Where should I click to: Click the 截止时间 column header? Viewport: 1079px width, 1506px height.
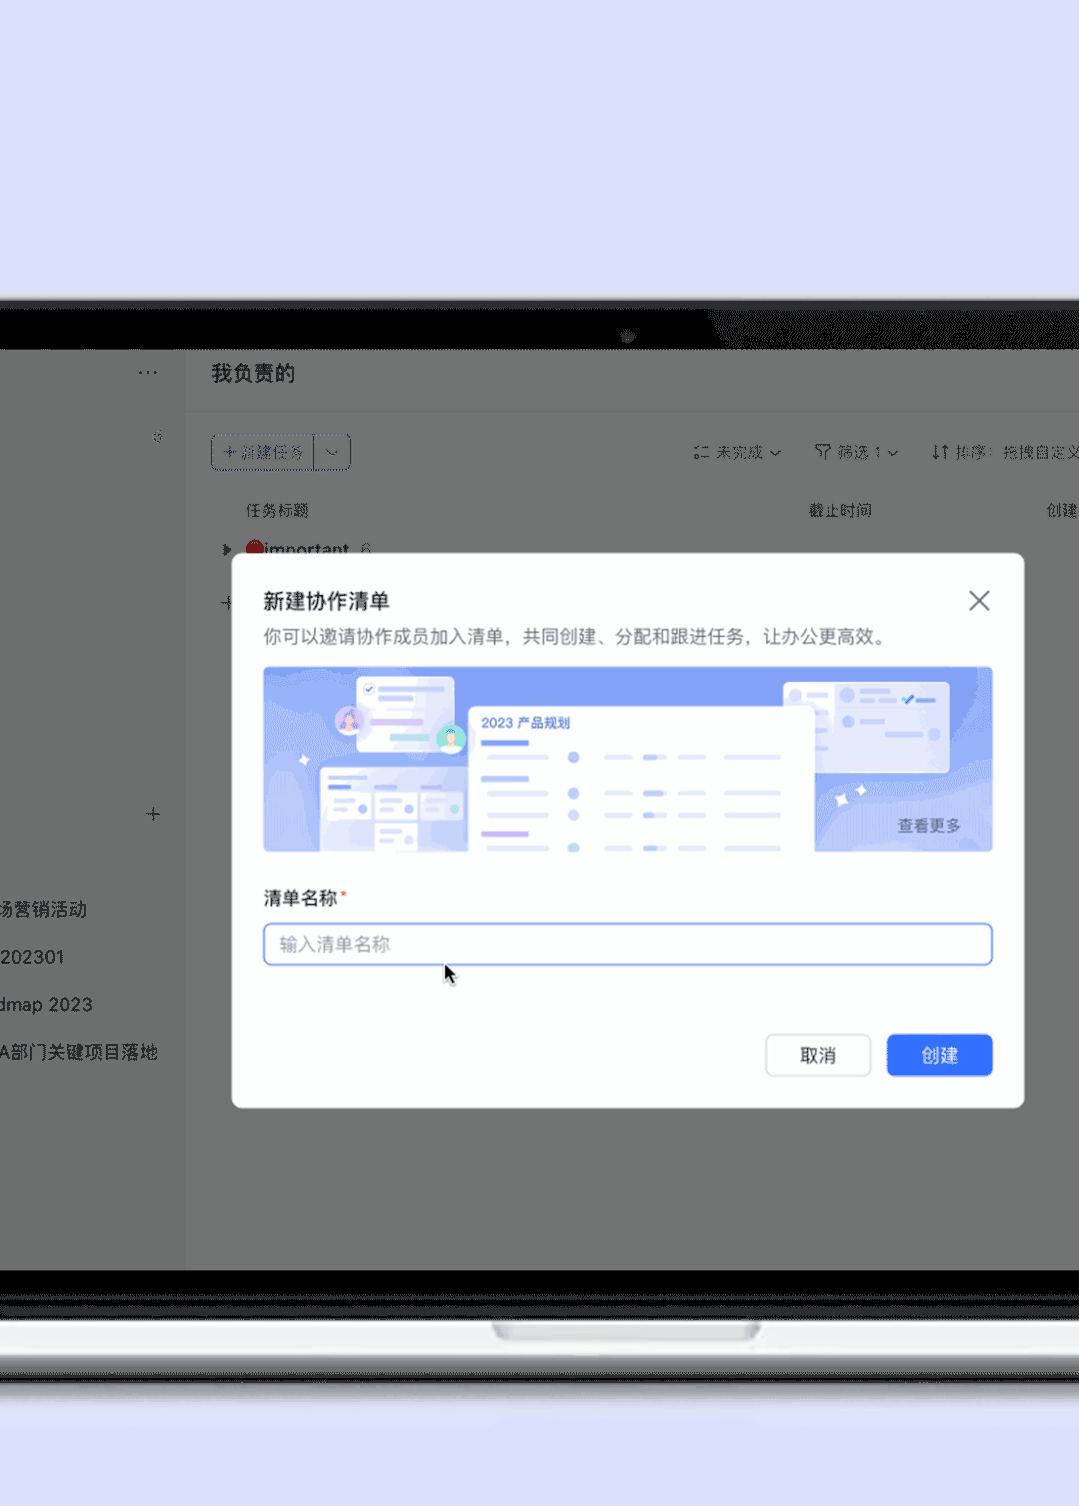tap(840, 510)
